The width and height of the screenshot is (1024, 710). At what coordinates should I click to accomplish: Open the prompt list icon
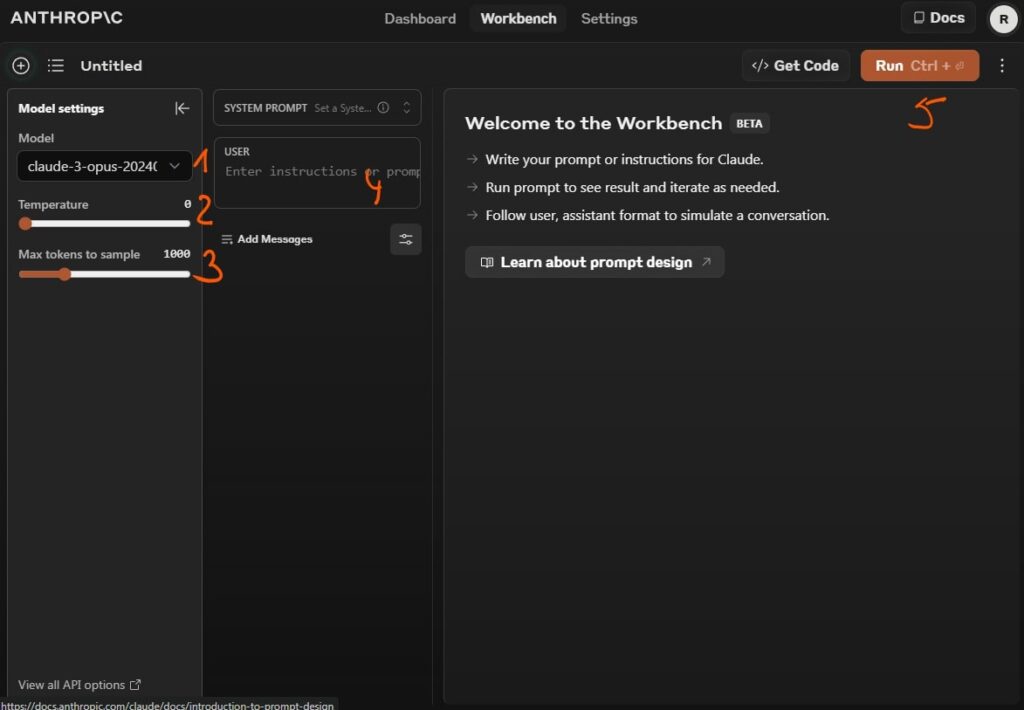pos(56,66)
